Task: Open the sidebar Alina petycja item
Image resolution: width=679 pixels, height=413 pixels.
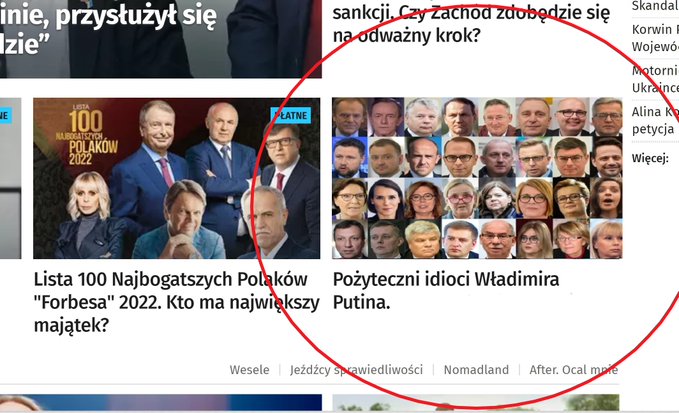Action: pos(655,120)
